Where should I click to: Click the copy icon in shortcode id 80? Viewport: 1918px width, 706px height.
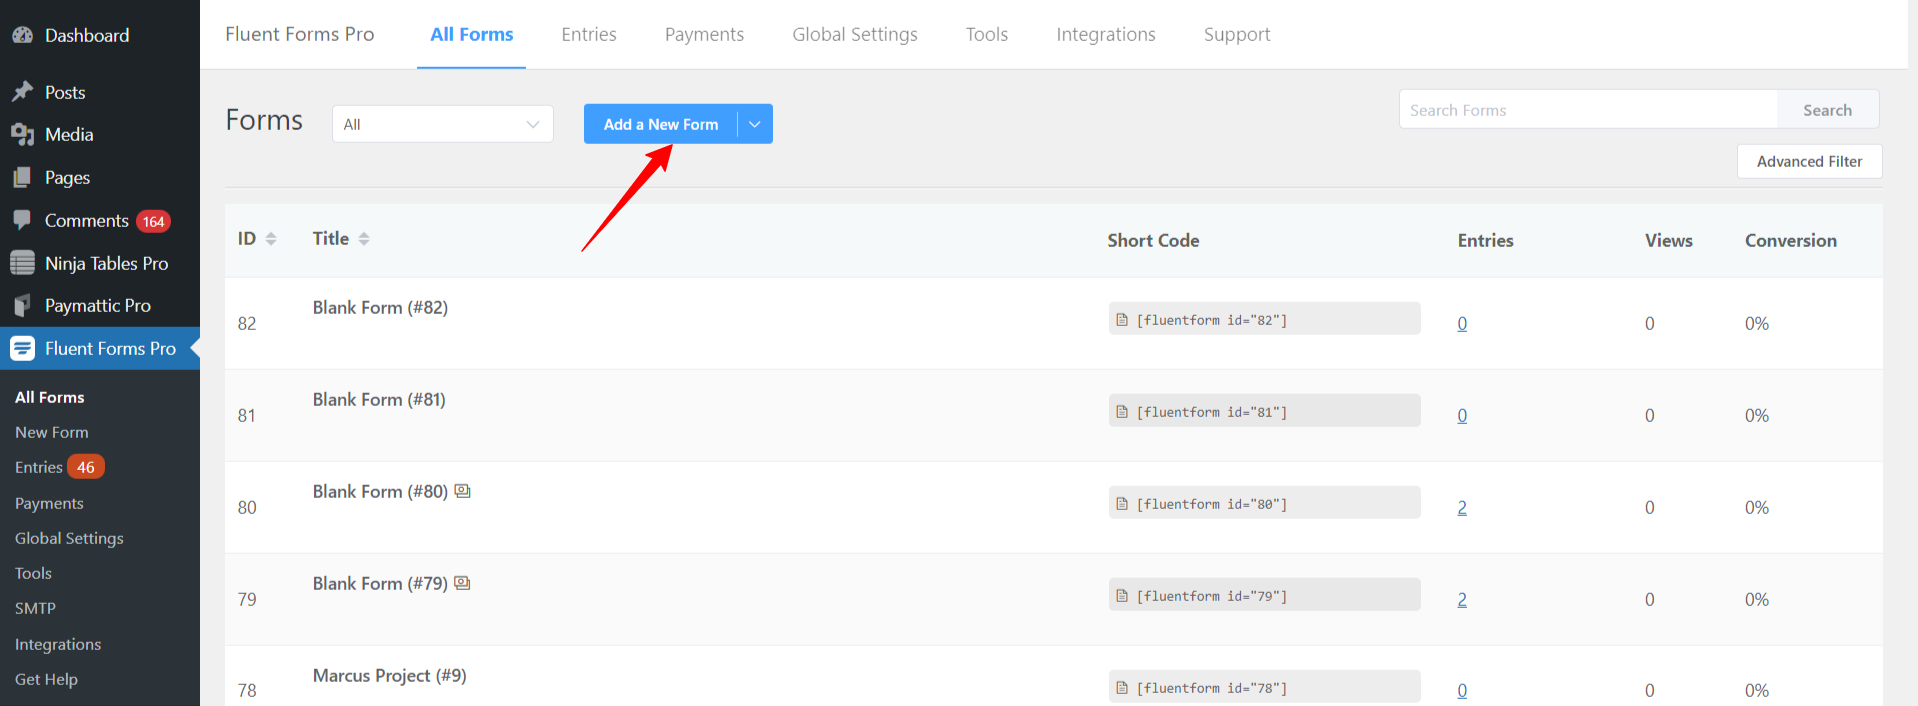(1122, 504)
